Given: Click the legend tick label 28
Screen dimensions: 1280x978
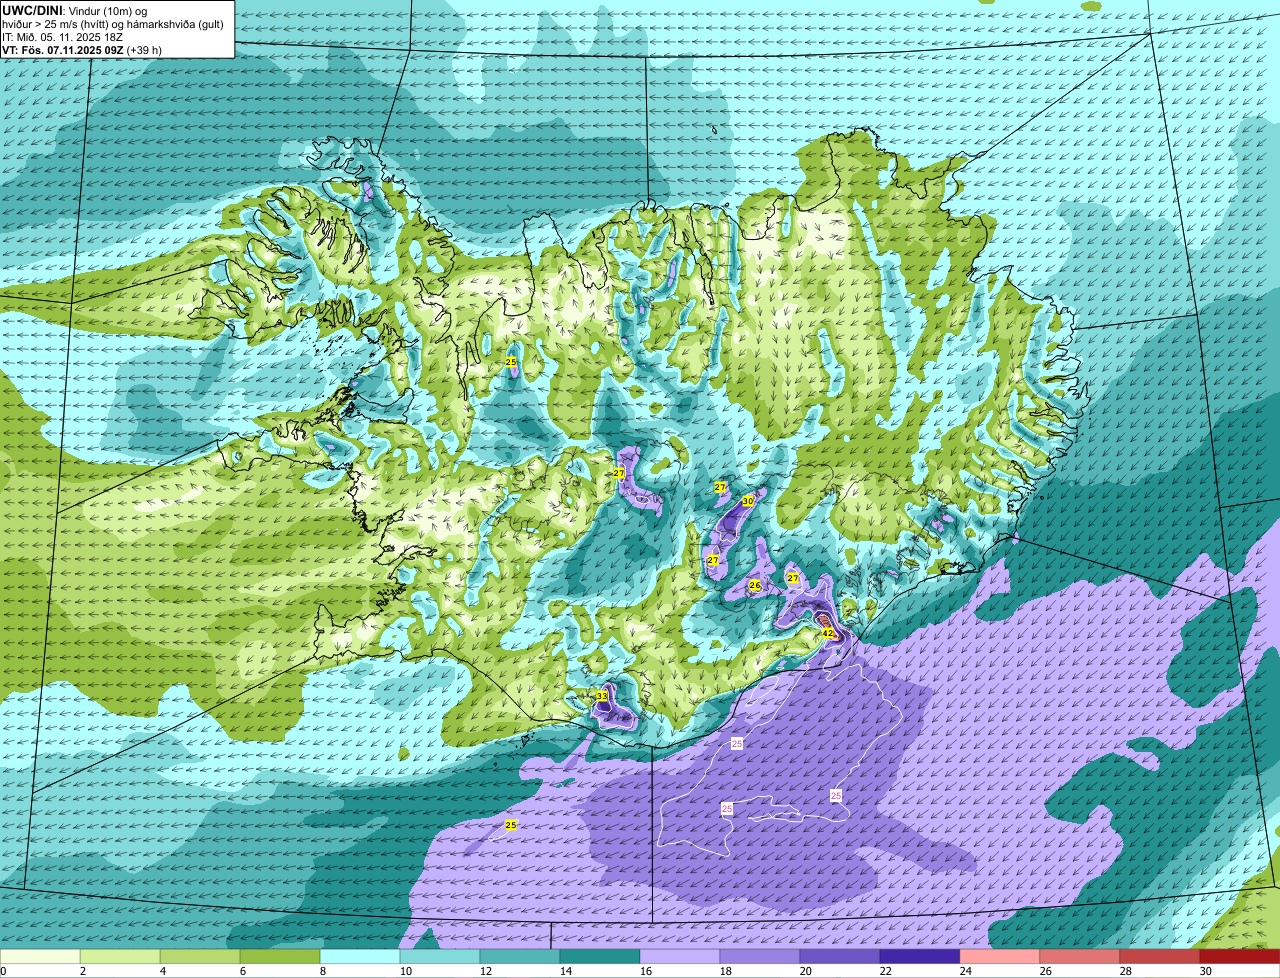Looking at the screenshot, I should tap(1126, 971).
